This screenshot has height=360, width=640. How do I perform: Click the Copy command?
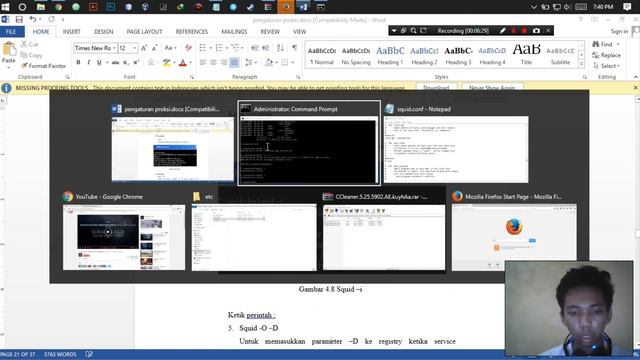click(x=31, y=55)
